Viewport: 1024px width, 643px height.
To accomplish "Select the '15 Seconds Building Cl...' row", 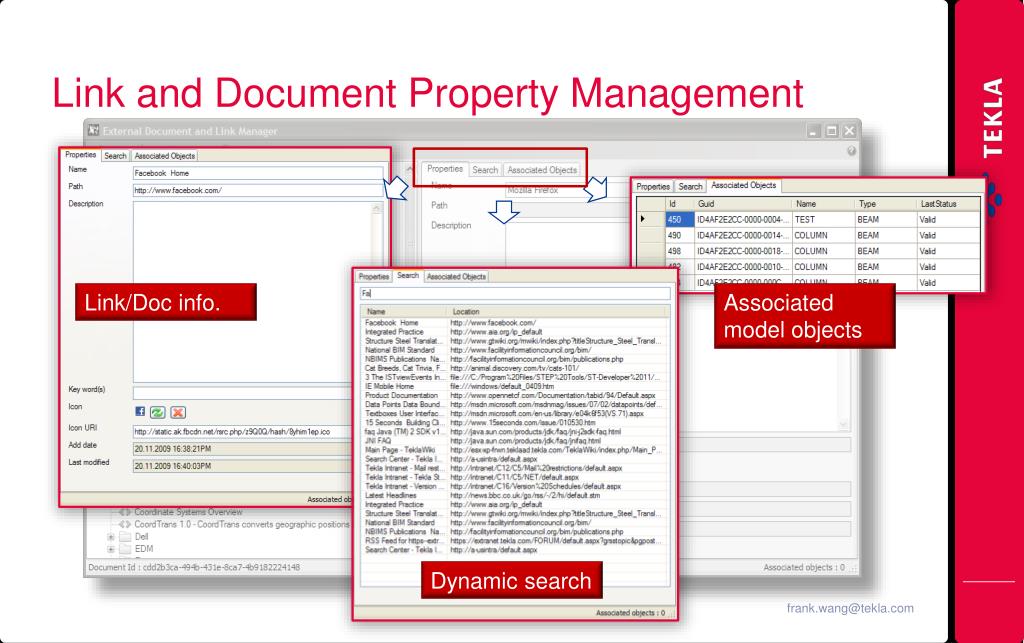I will pyautogui.click(x=515, y=422).
